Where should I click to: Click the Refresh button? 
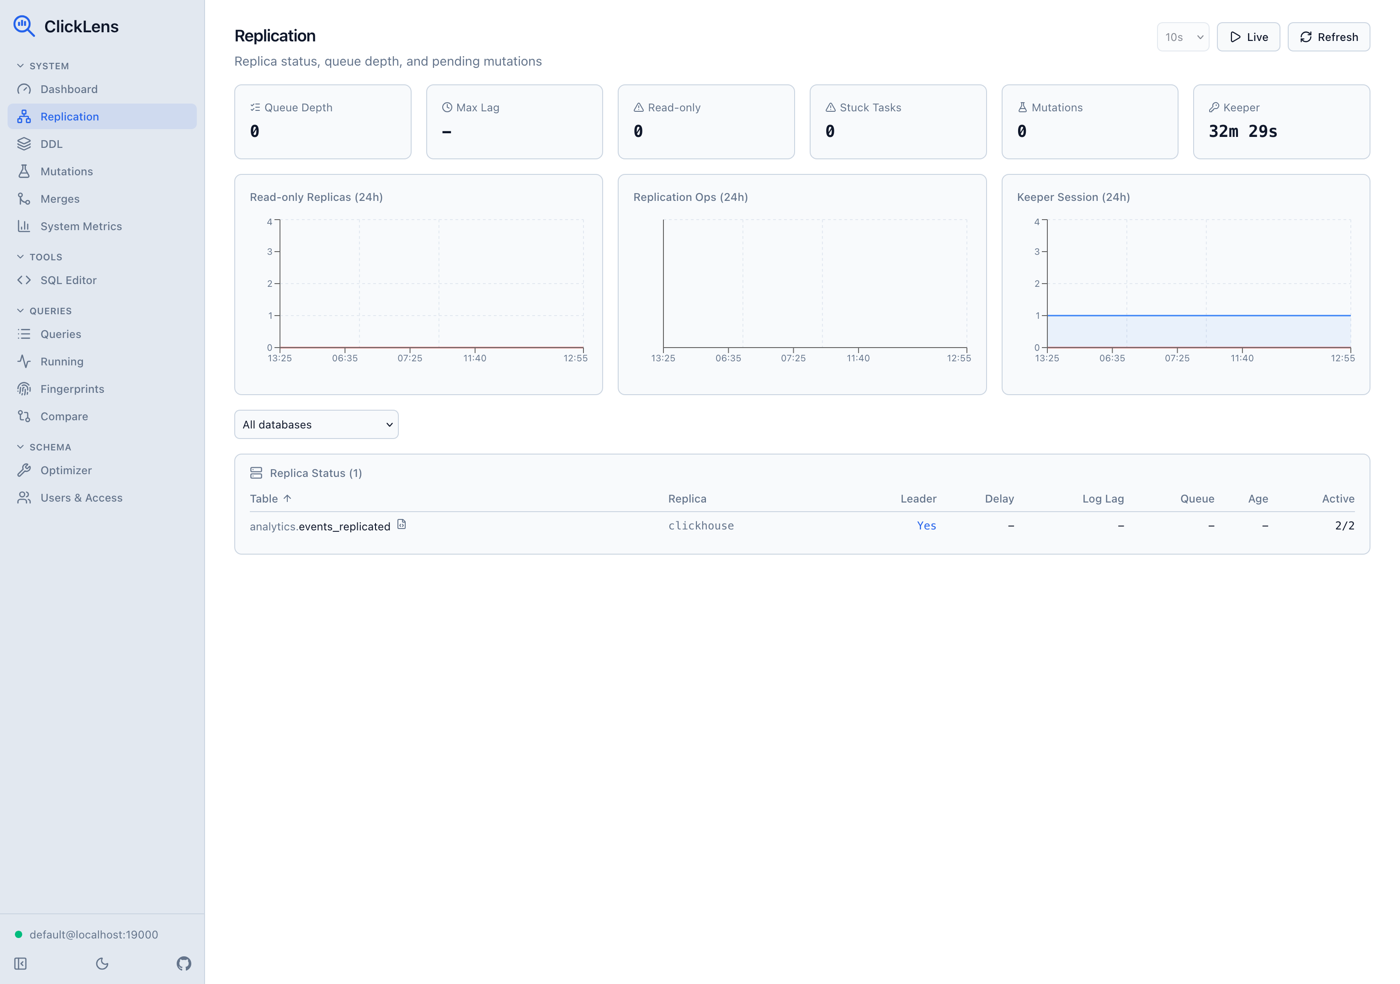pyautogui.click(x=1328, y=37)
